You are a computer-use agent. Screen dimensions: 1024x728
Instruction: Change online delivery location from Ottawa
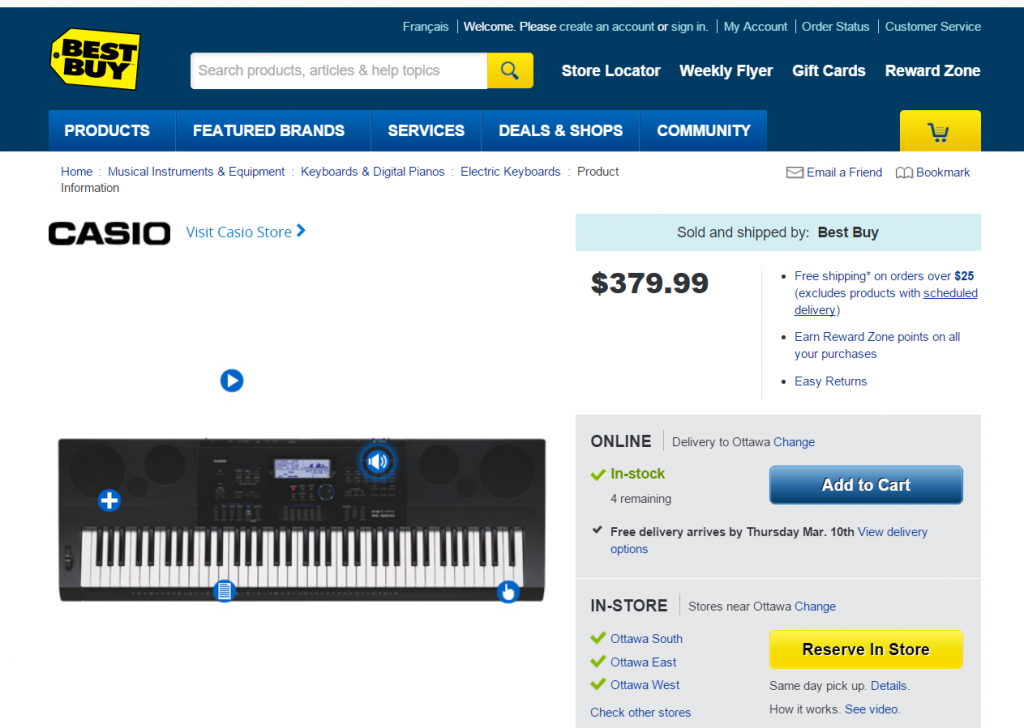click(793, 442)
